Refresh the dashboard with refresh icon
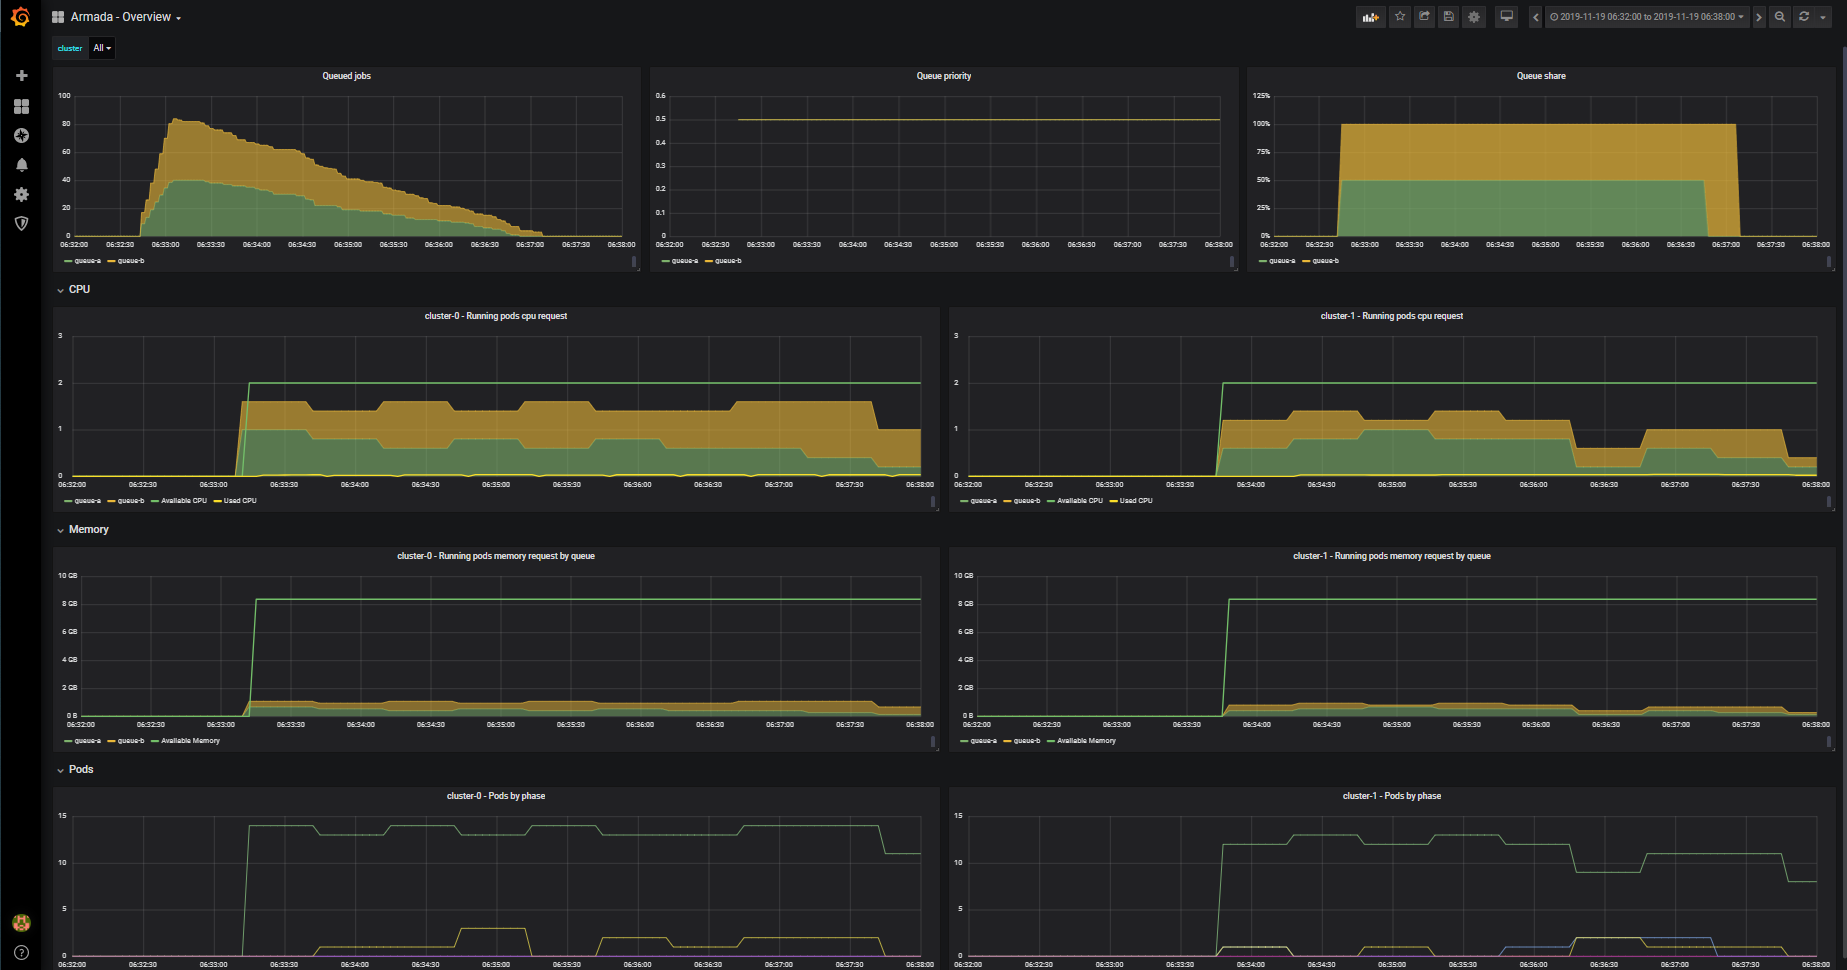This screenshot has height=970, width=1847. tap(1804, 17)
